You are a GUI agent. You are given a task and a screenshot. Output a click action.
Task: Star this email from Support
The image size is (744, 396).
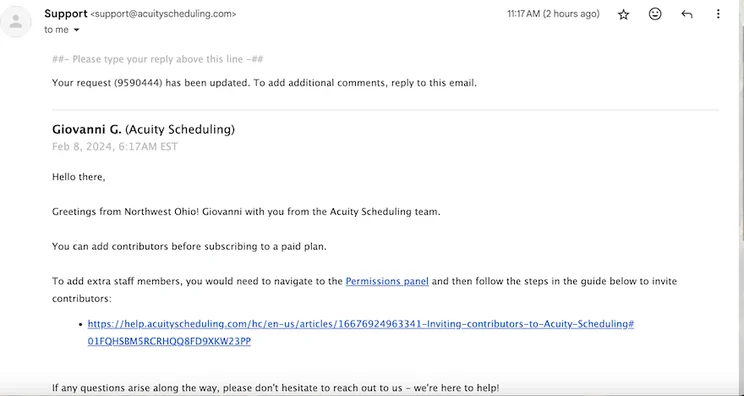(x=623, y=15)
